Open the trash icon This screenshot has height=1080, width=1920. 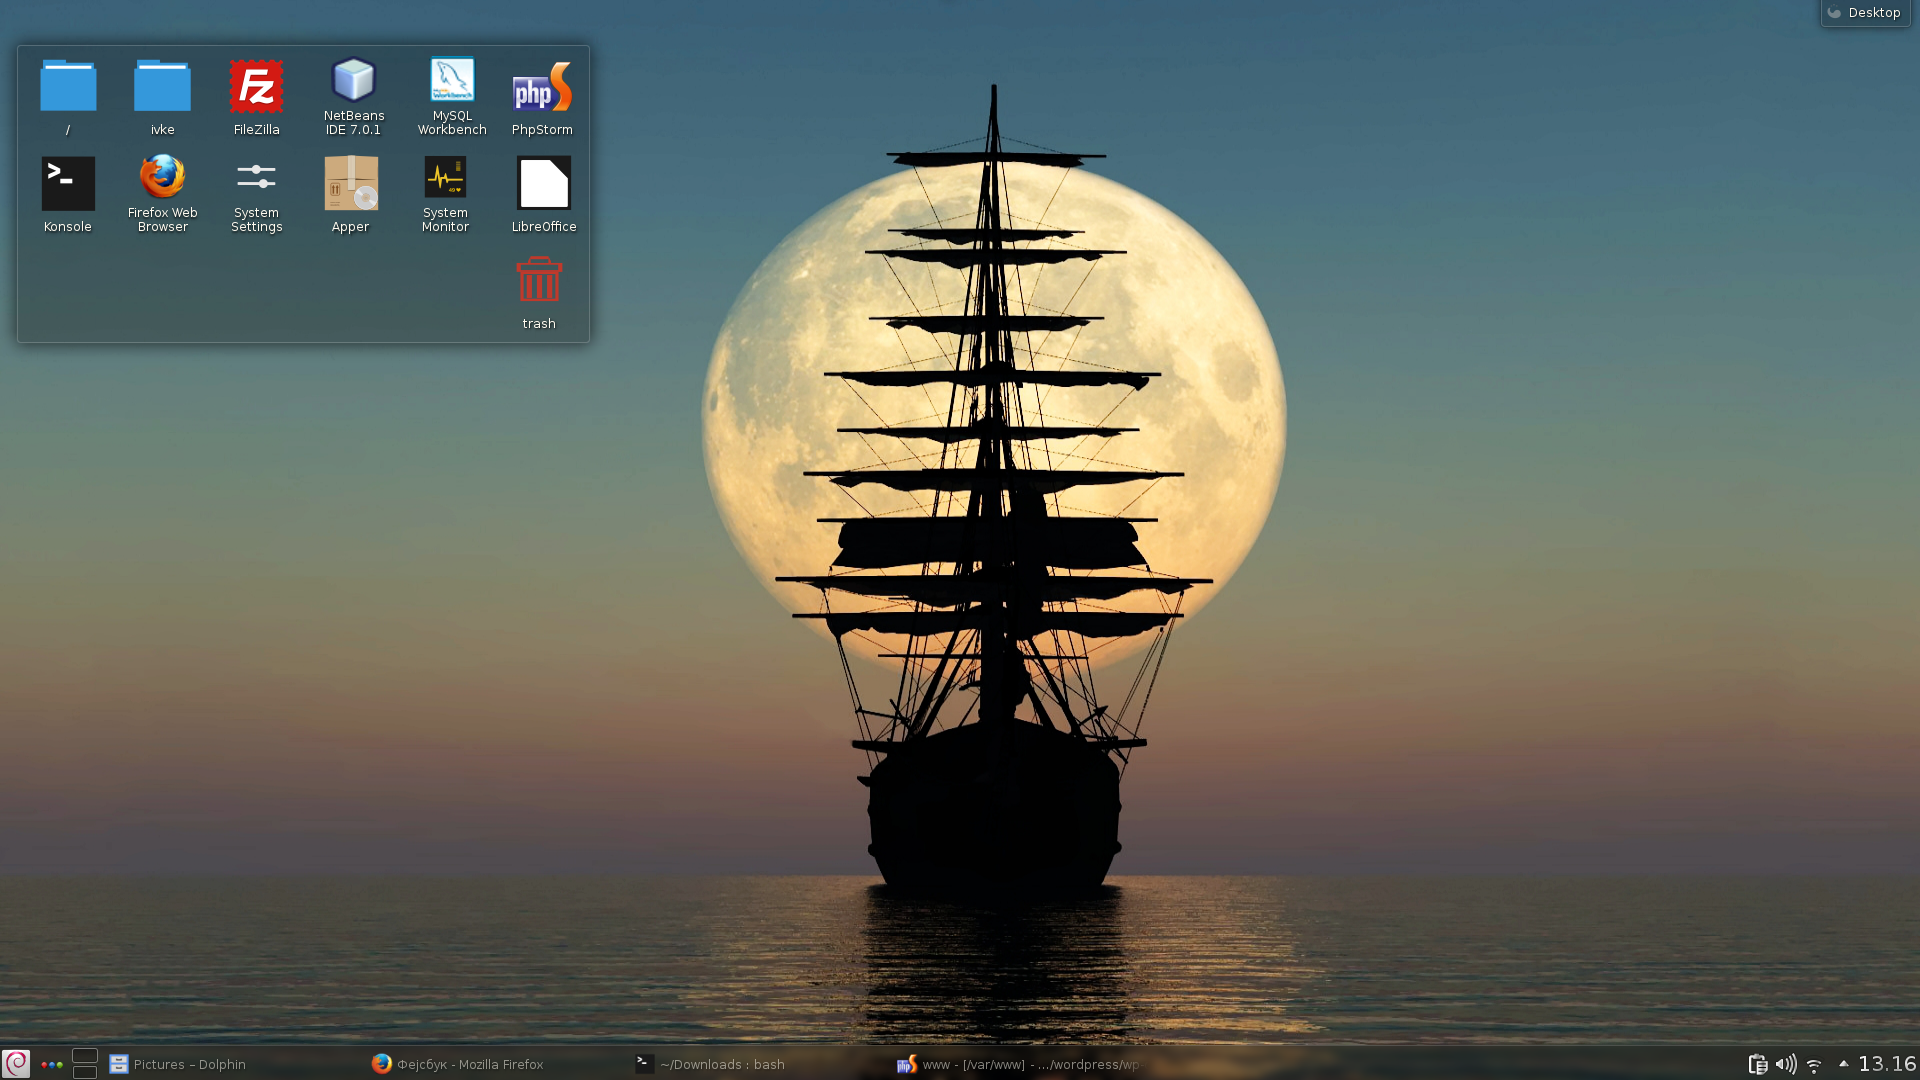pyautogui.click(x=539, y=280)
